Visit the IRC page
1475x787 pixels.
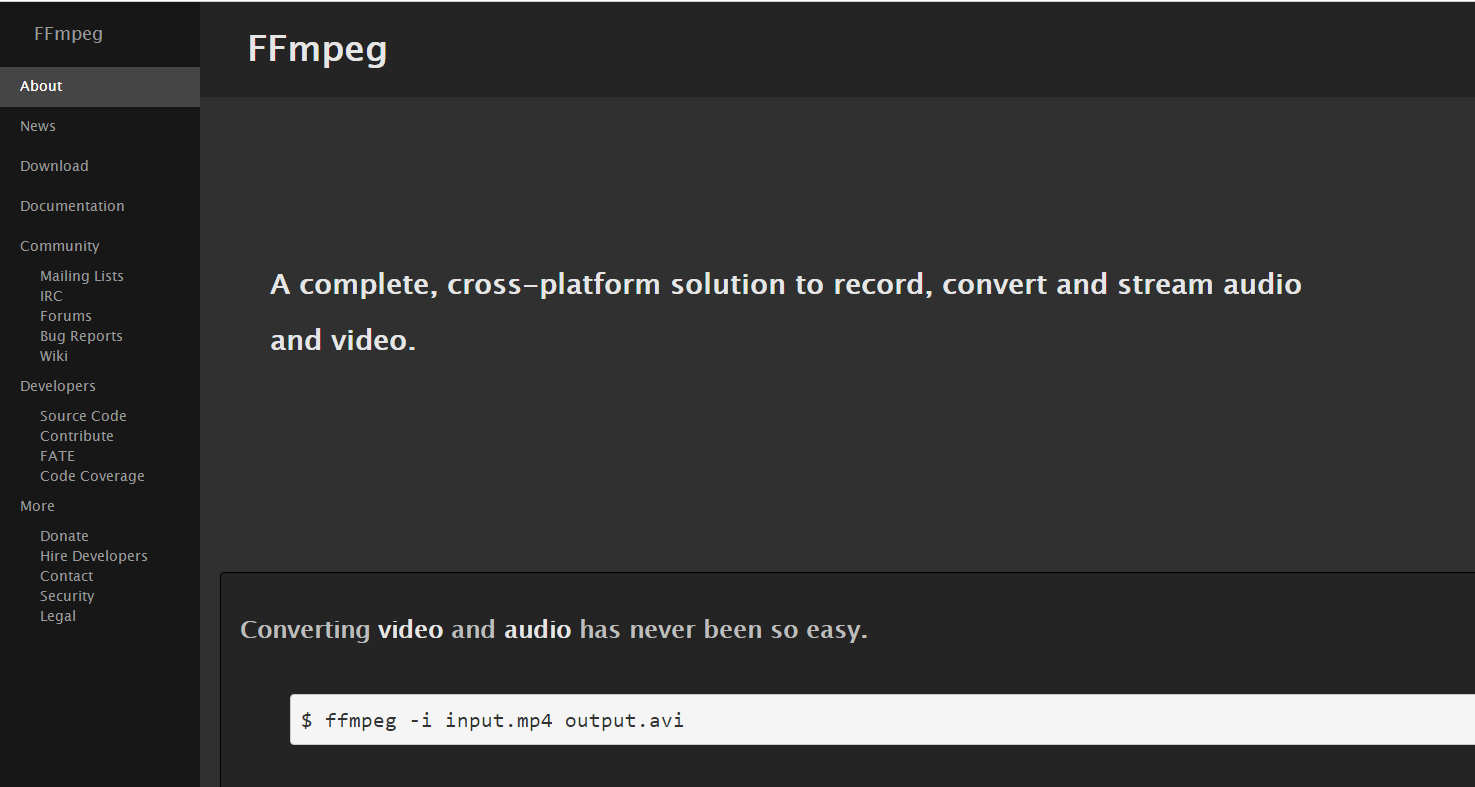click(51, 296)
